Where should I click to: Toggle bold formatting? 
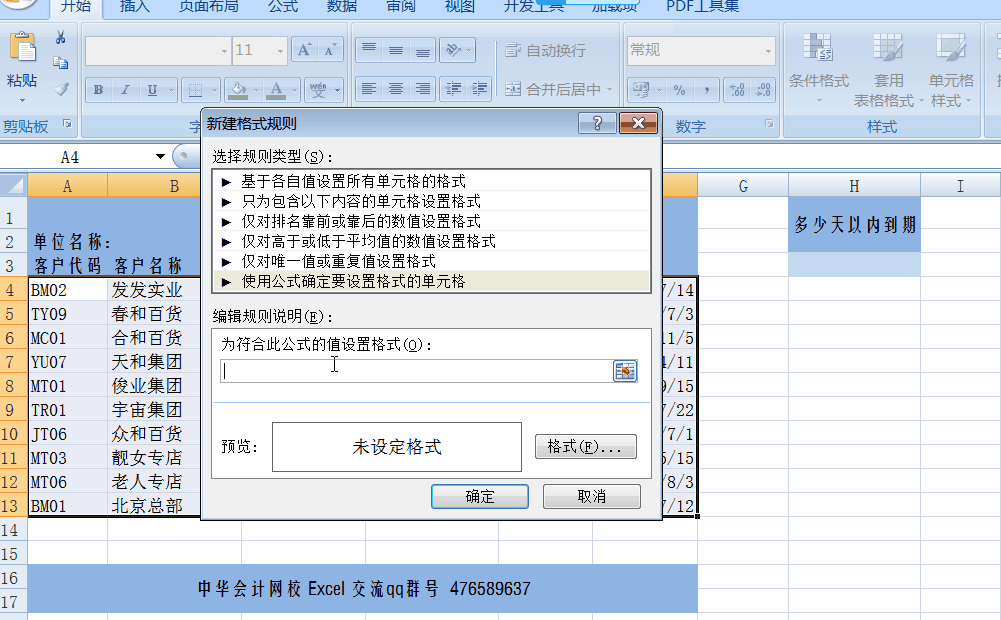coord(97,88)
